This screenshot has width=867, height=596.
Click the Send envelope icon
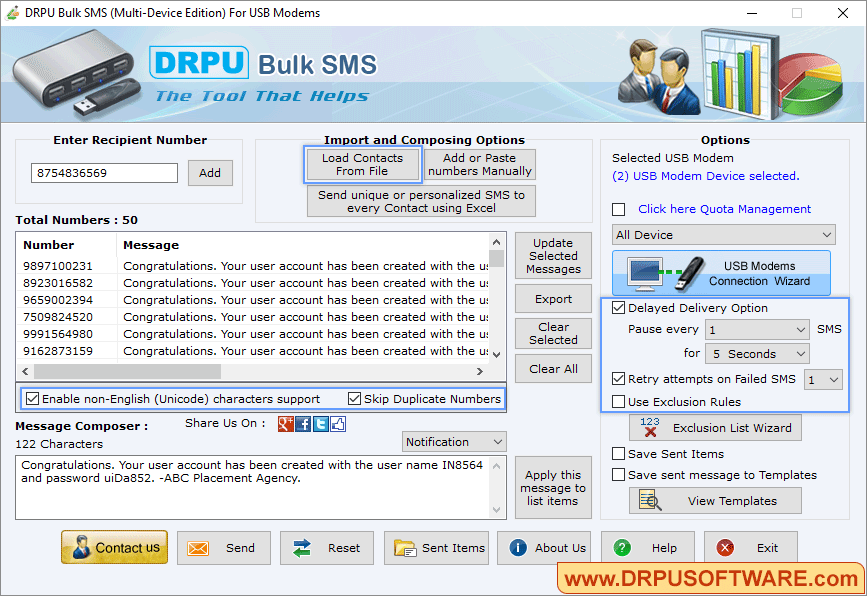[198, 548]
